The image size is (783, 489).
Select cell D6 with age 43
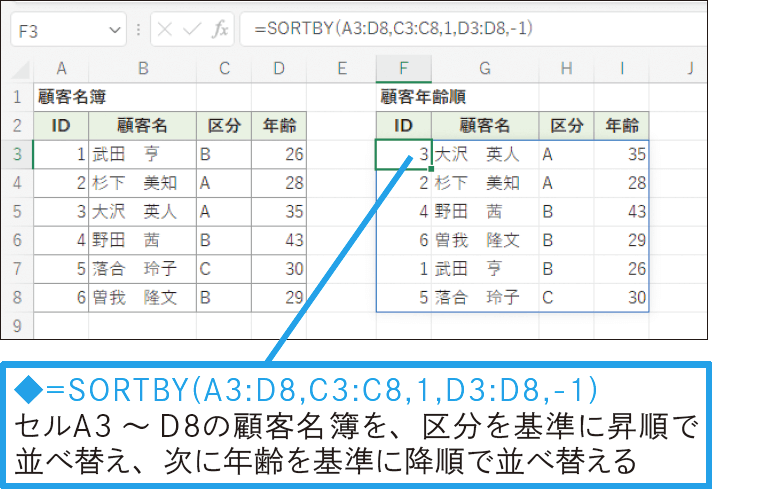pyautogui.click(x=279, y=240)
